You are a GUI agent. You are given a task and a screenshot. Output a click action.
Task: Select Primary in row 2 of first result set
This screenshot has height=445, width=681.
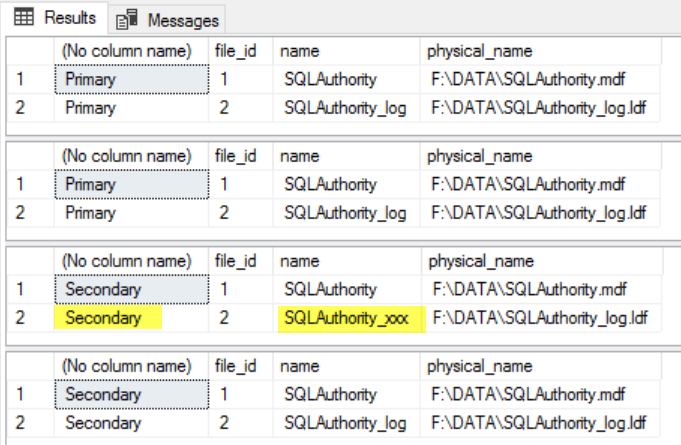point(131,108)
